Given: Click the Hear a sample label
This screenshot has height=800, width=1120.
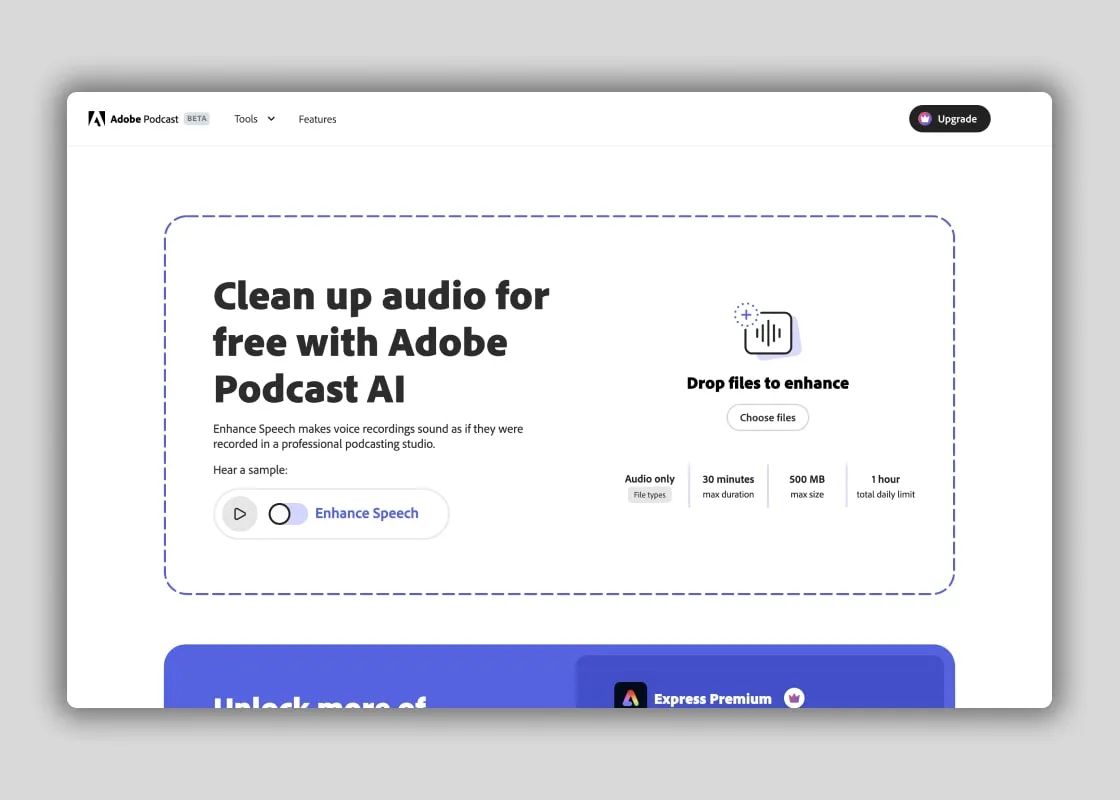Looking at the screenshot, I should click(x=250, y=470).
